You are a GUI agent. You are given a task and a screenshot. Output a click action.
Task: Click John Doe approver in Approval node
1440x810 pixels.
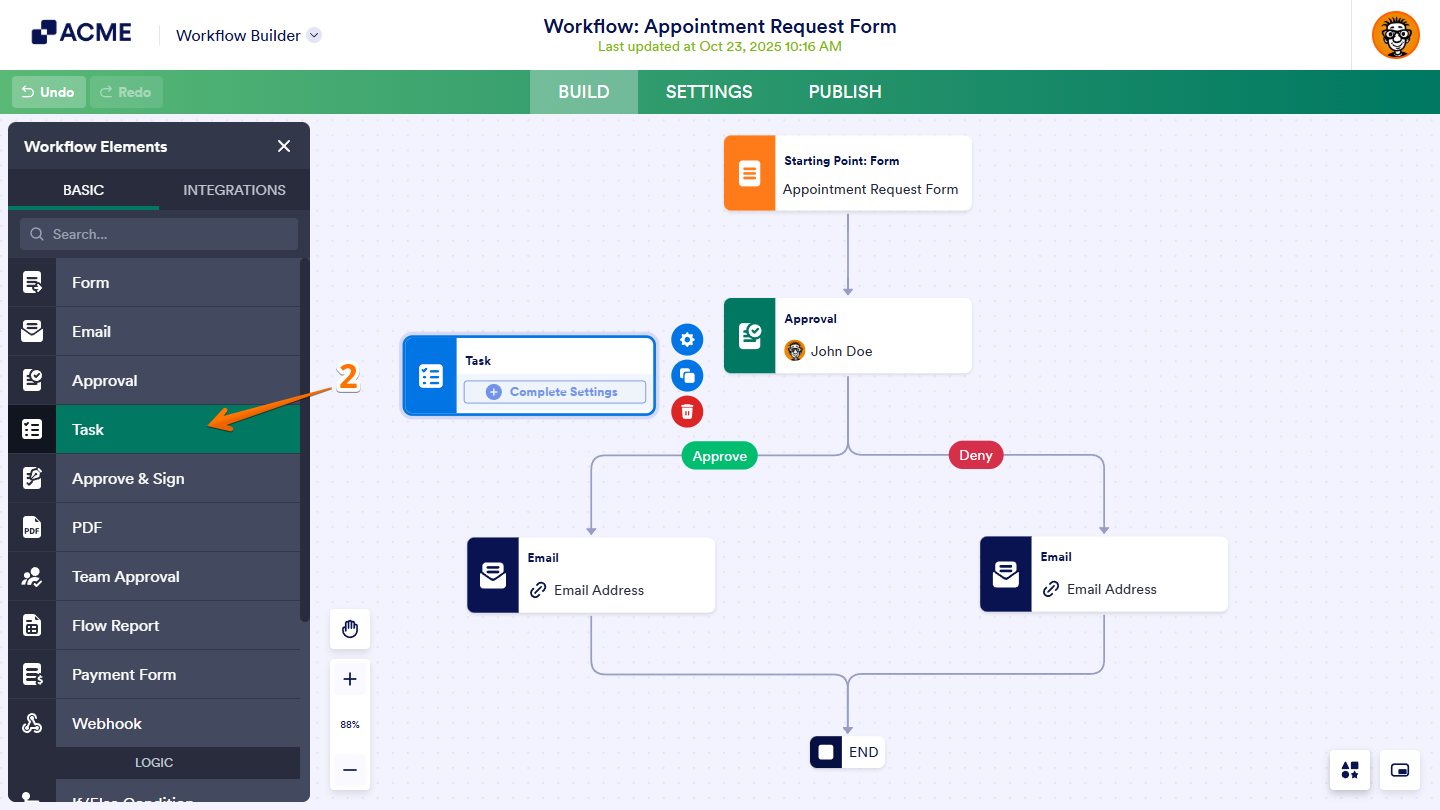tap(841, 351)
